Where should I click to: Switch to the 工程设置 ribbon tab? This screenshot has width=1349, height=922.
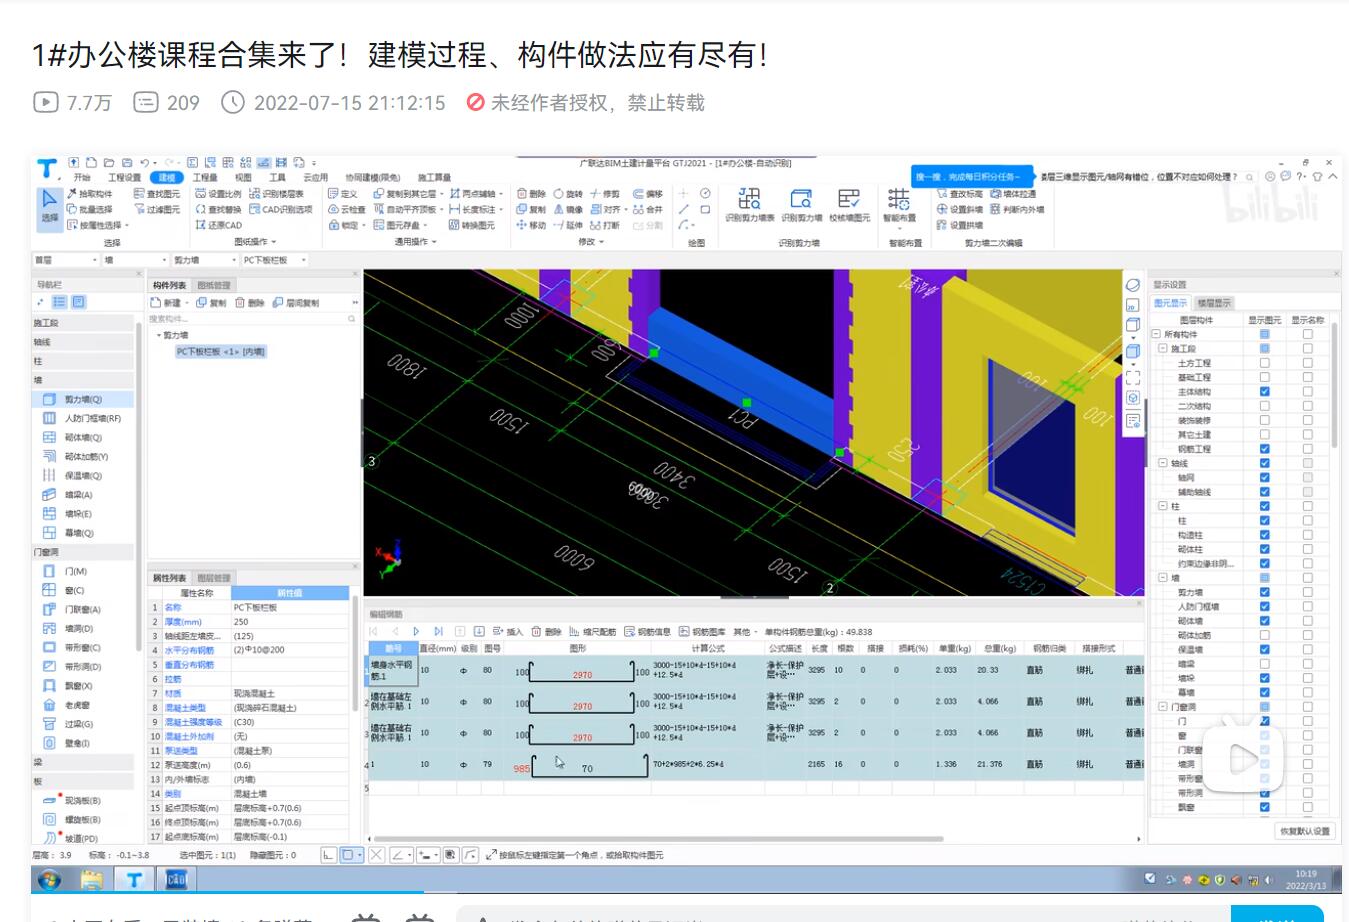point(124,177)
